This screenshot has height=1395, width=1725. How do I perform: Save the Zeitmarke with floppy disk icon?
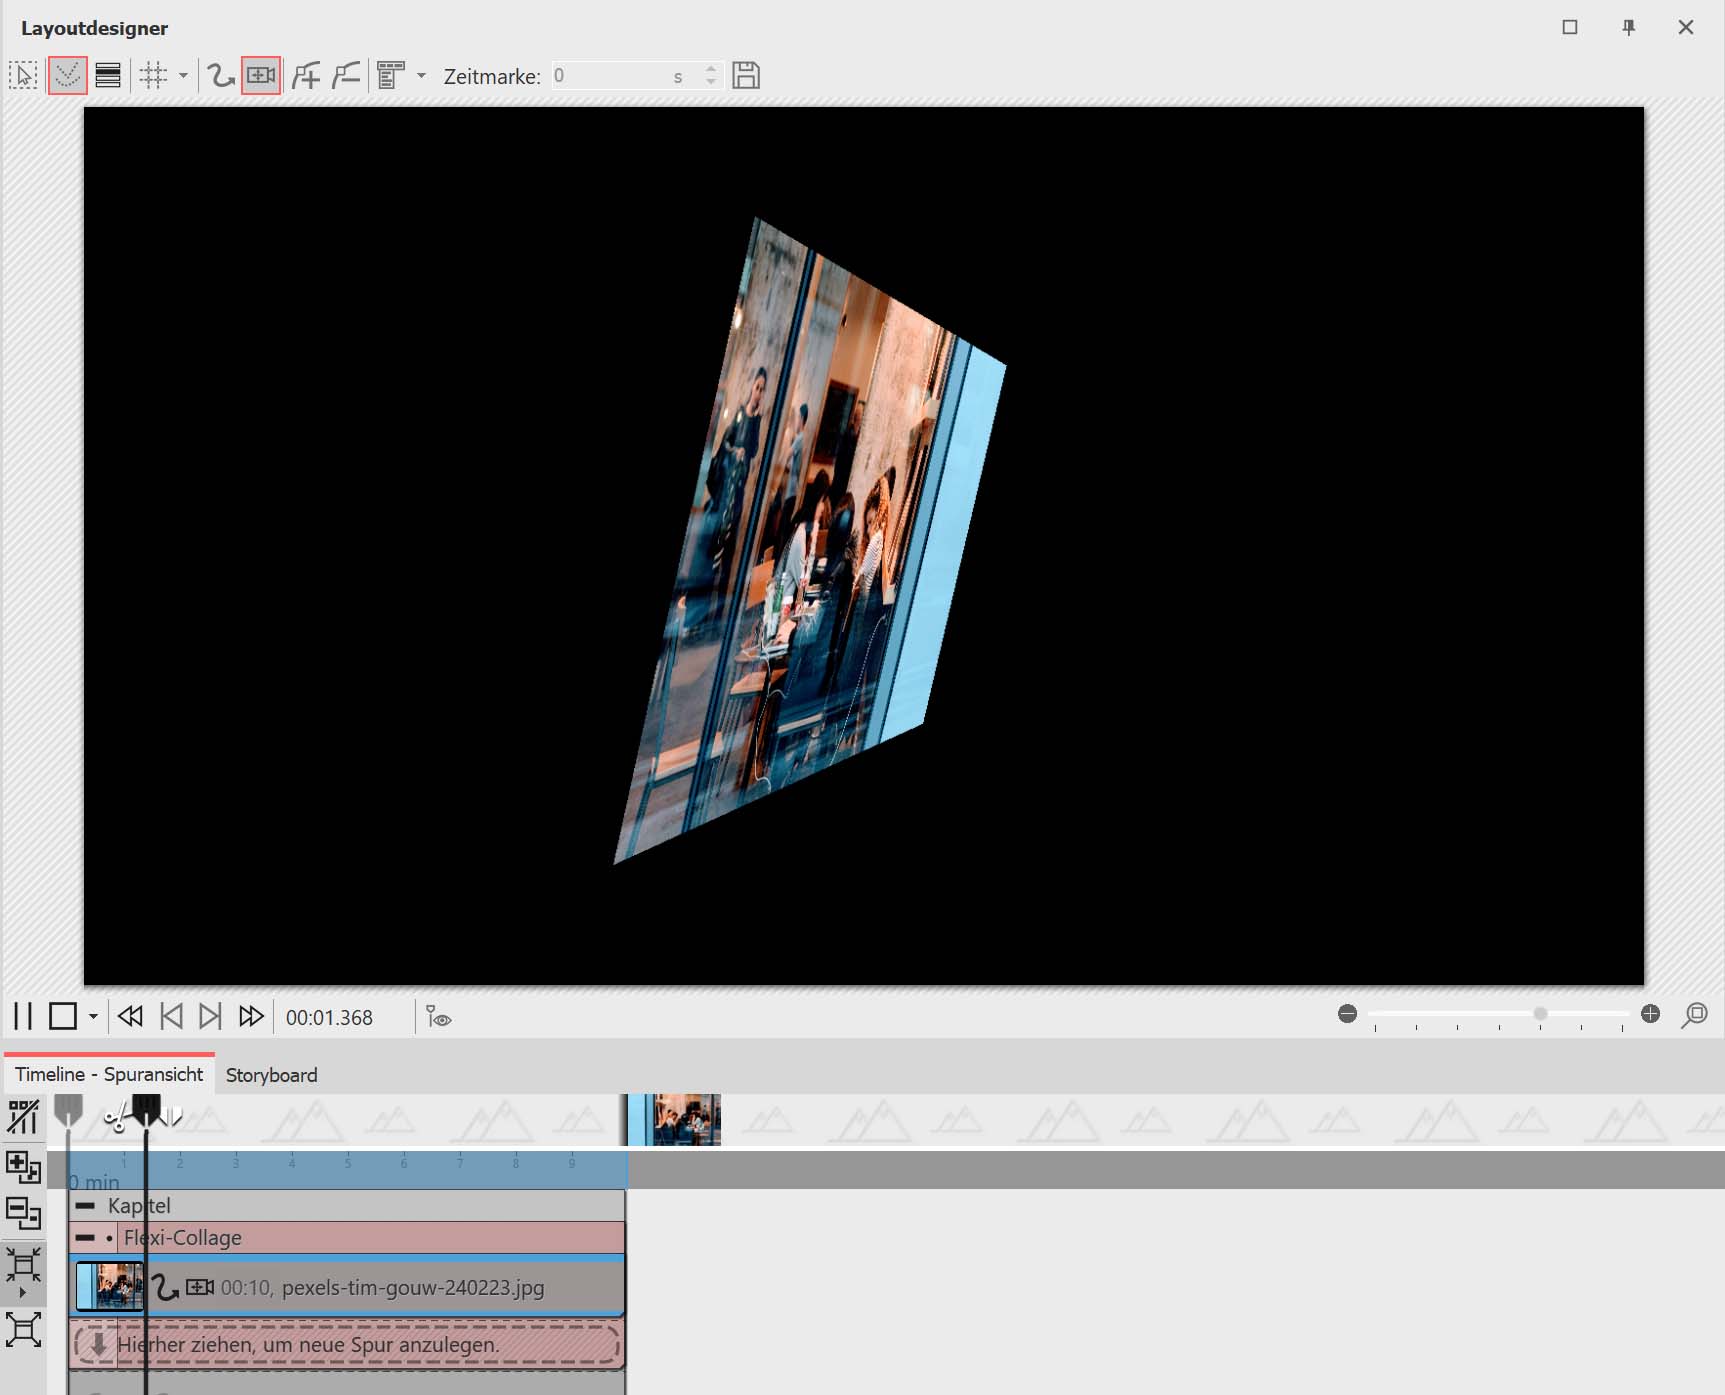pyautogui.click(x=746, y=76)
